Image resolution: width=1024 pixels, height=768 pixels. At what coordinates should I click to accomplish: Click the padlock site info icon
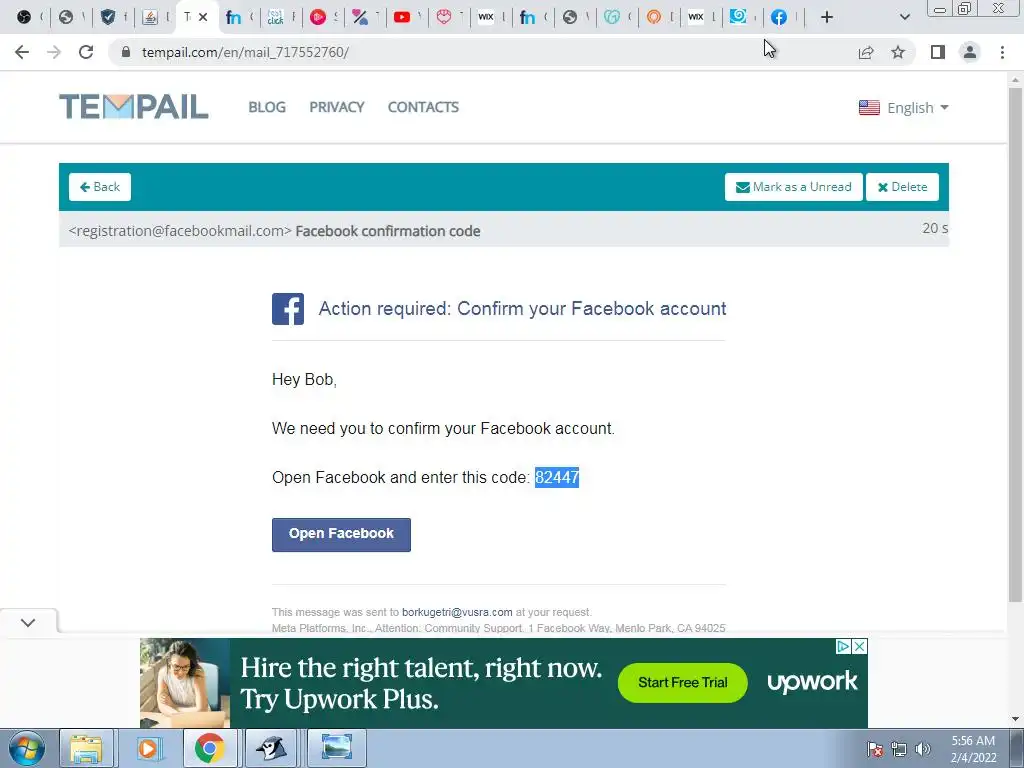[126, 52]
